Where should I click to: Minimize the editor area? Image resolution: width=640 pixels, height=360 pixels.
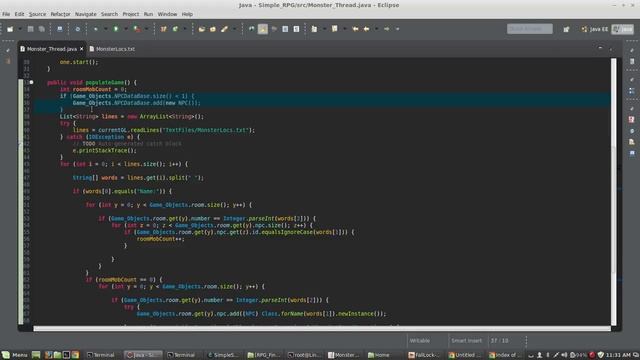[600, 49]
